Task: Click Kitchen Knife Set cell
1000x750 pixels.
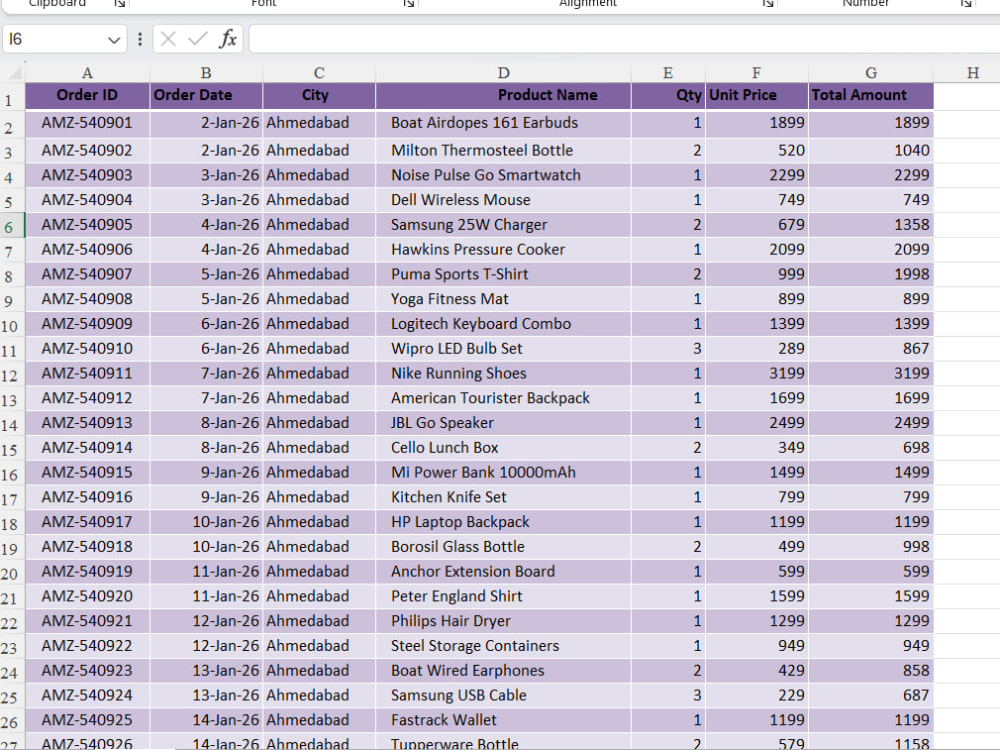Action: pos(503,497)
